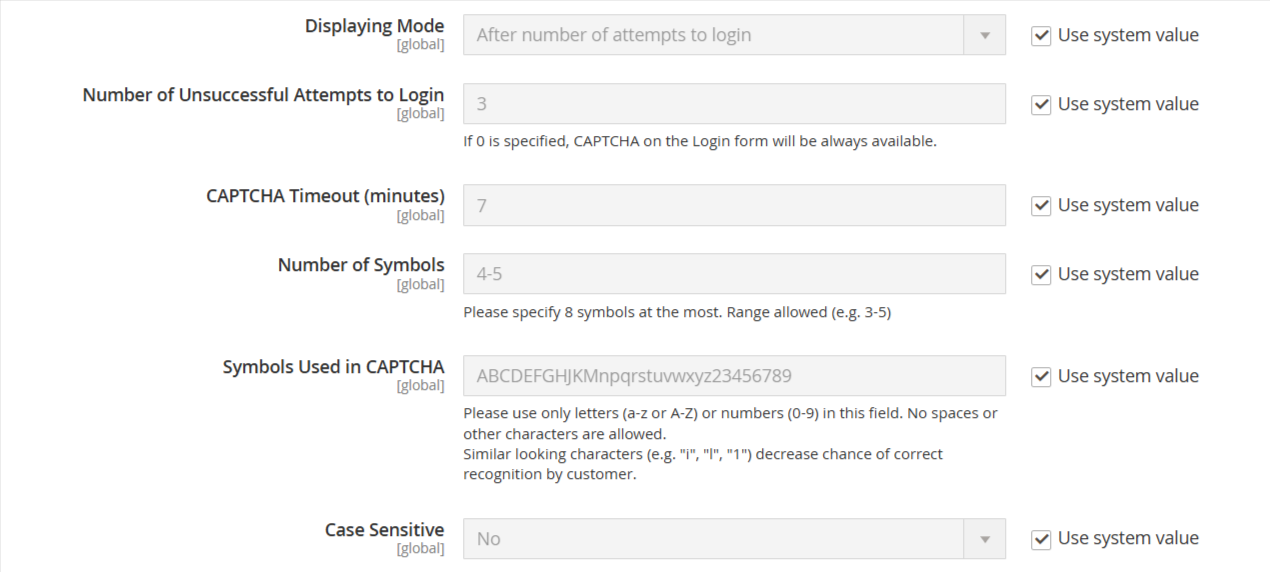This screenshot has width=1270, height=572.
Task: Uncheck the Displaying Mode system value checkbox
Action: [x=1041, y=36]
